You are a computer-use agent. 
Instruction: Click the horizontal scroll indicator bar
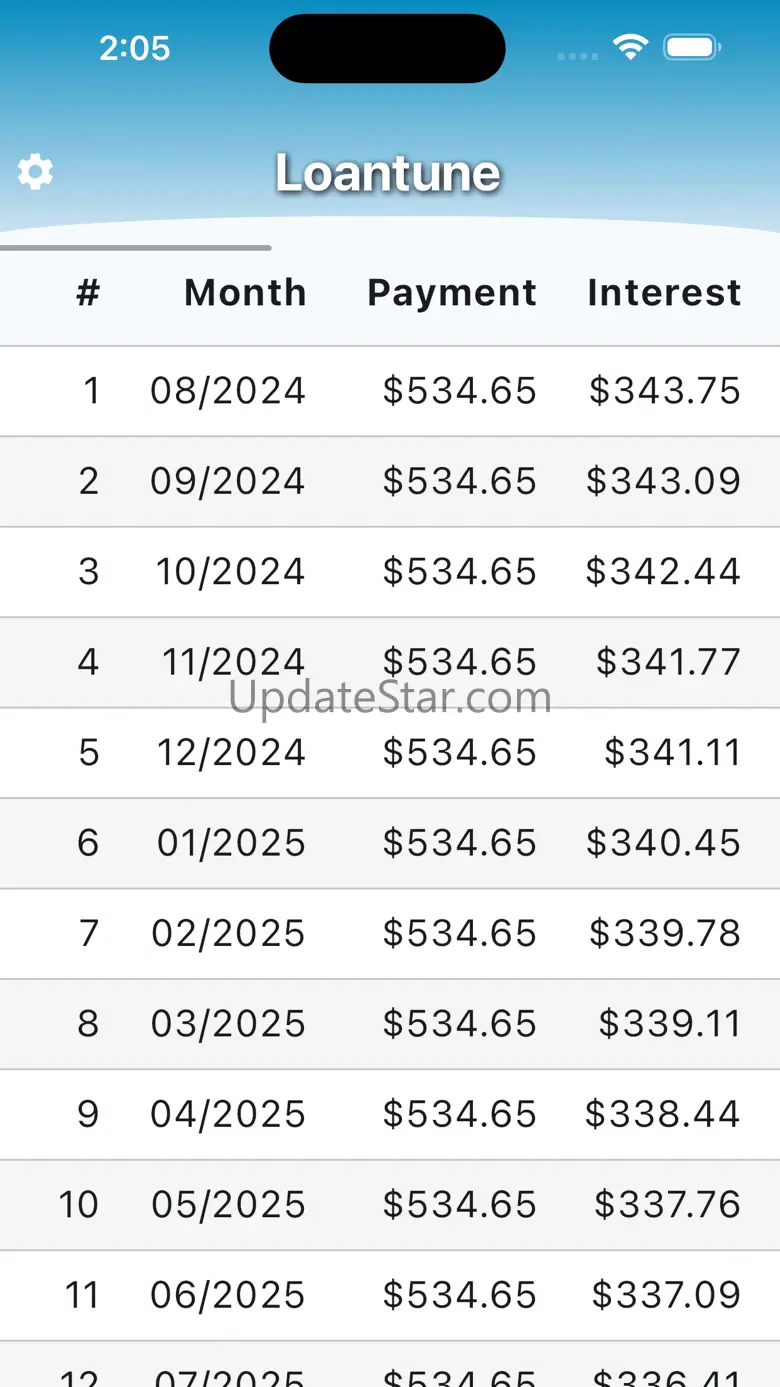pos(135,247)
